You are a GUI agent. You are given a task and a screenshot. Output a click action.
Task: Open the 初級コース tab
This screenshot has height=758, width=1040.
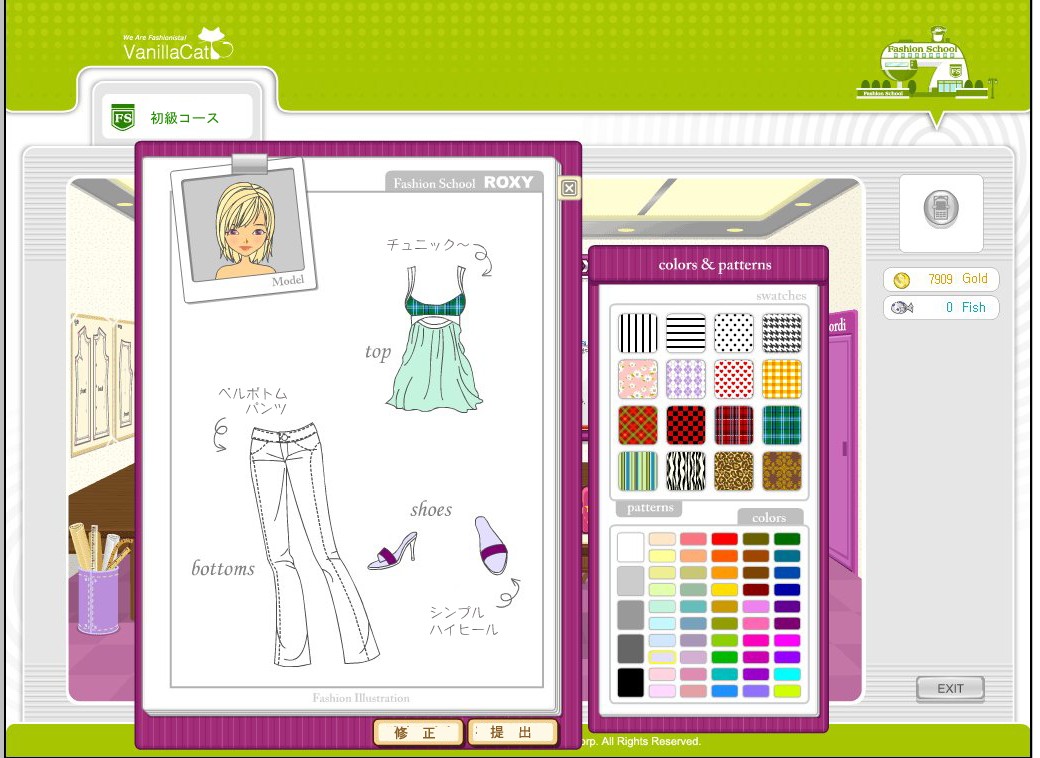[177, 117]
